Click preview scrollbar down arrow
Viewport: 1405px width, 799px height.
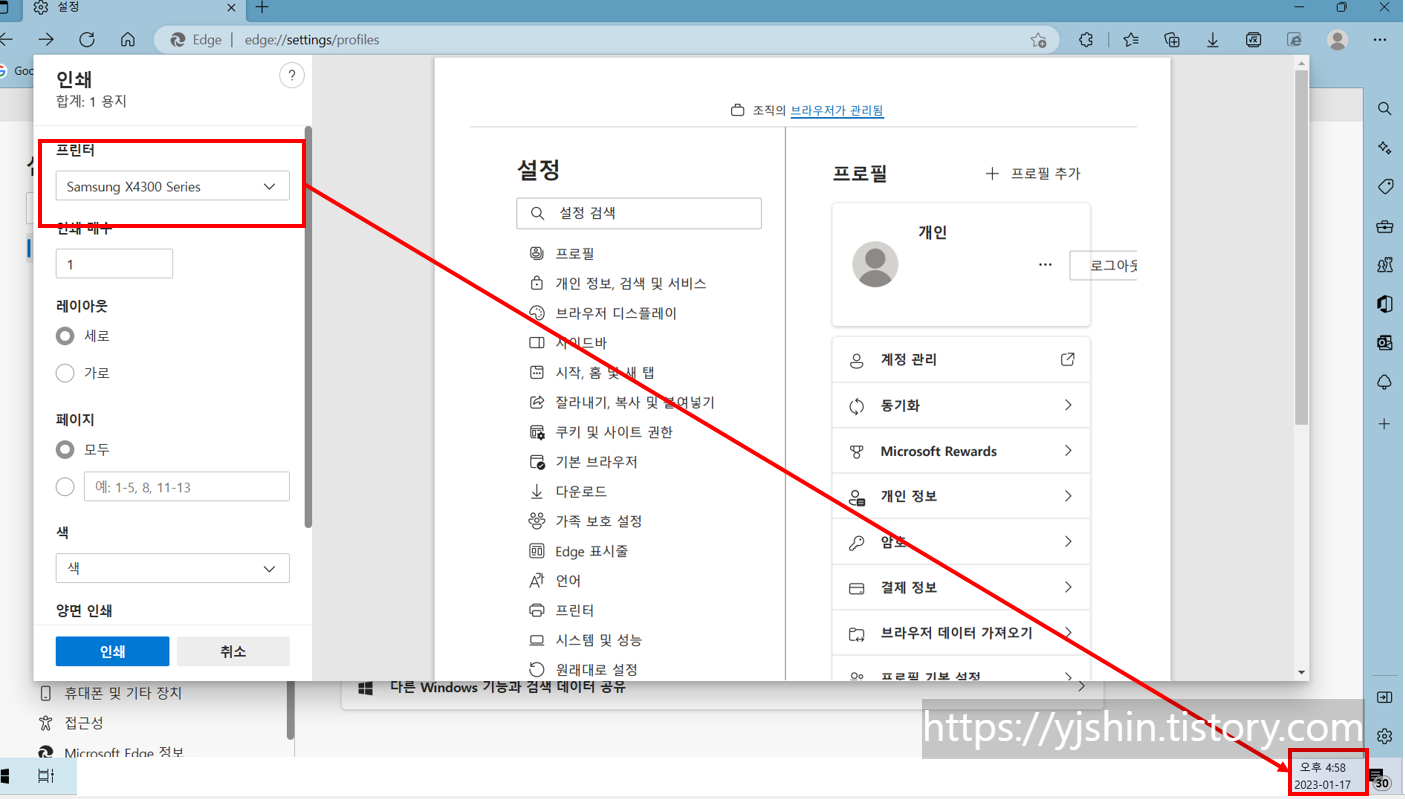[1301, 673]
